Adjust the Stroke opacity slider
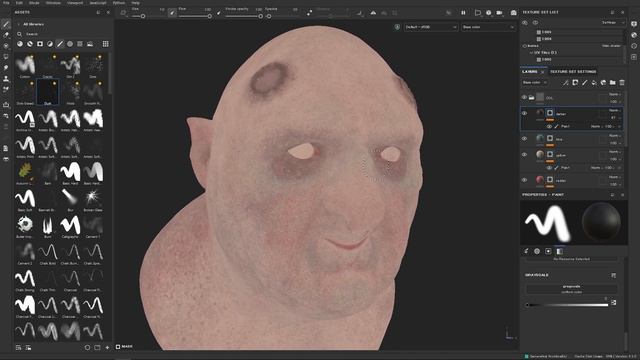 tap(244, 16)
